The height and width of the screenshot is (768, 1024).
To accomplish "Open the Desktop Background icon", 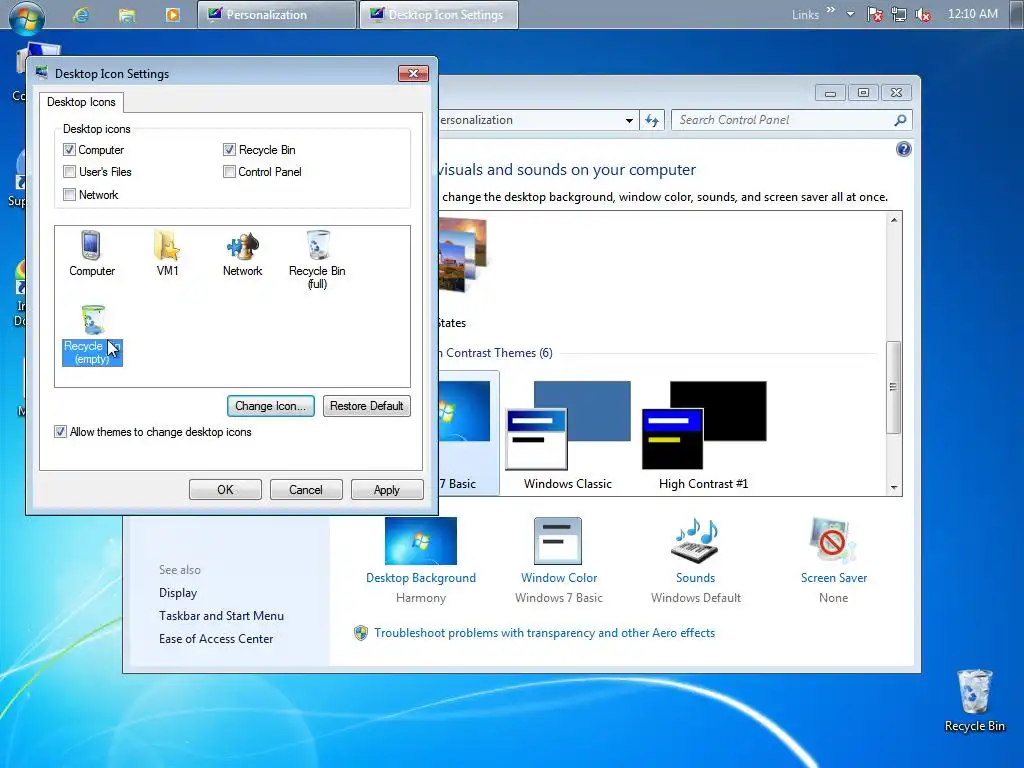I will pos(421,541).
